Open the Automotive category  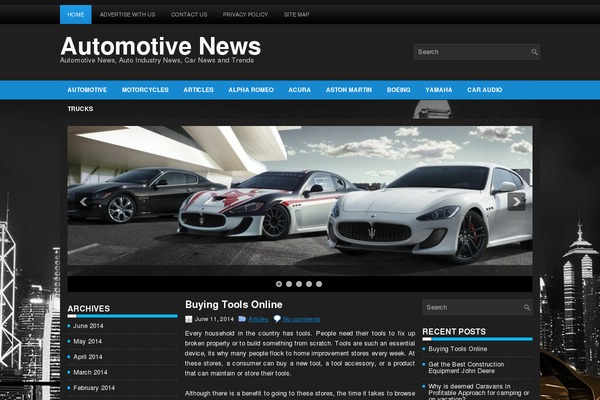pos(87,90)
